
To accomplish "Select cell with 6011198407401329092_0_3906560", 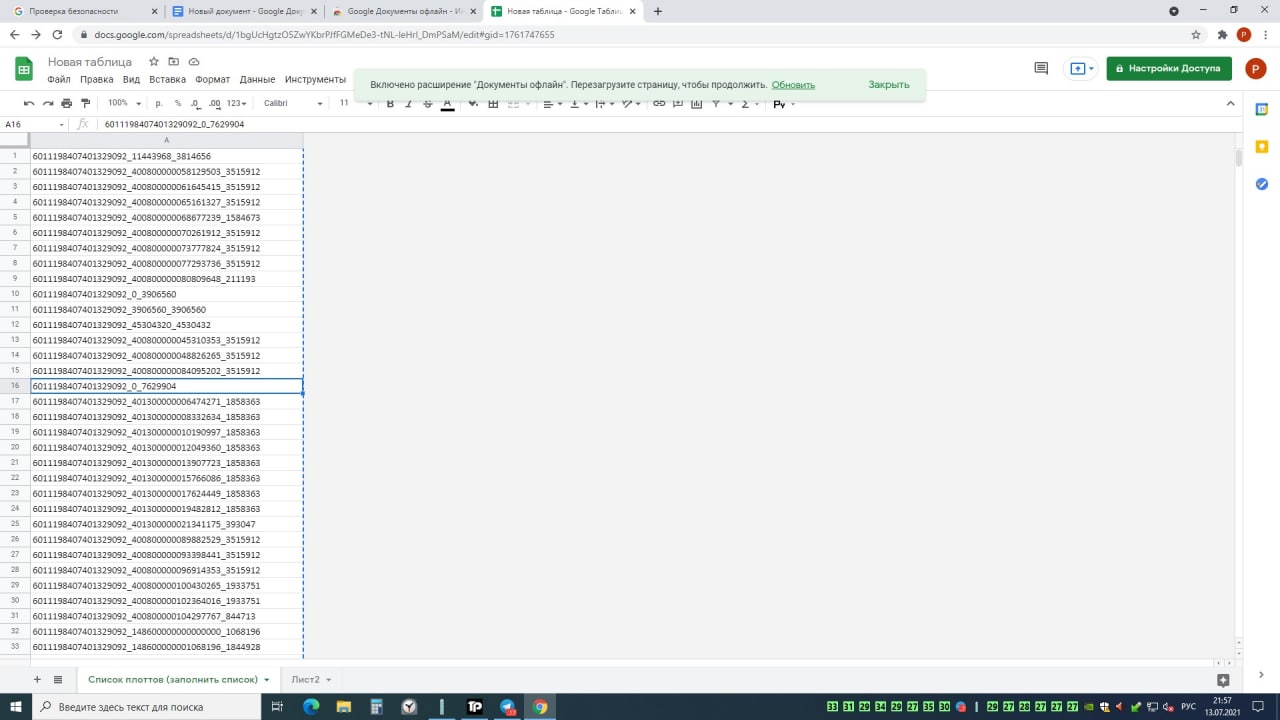I will click(166, 294).
